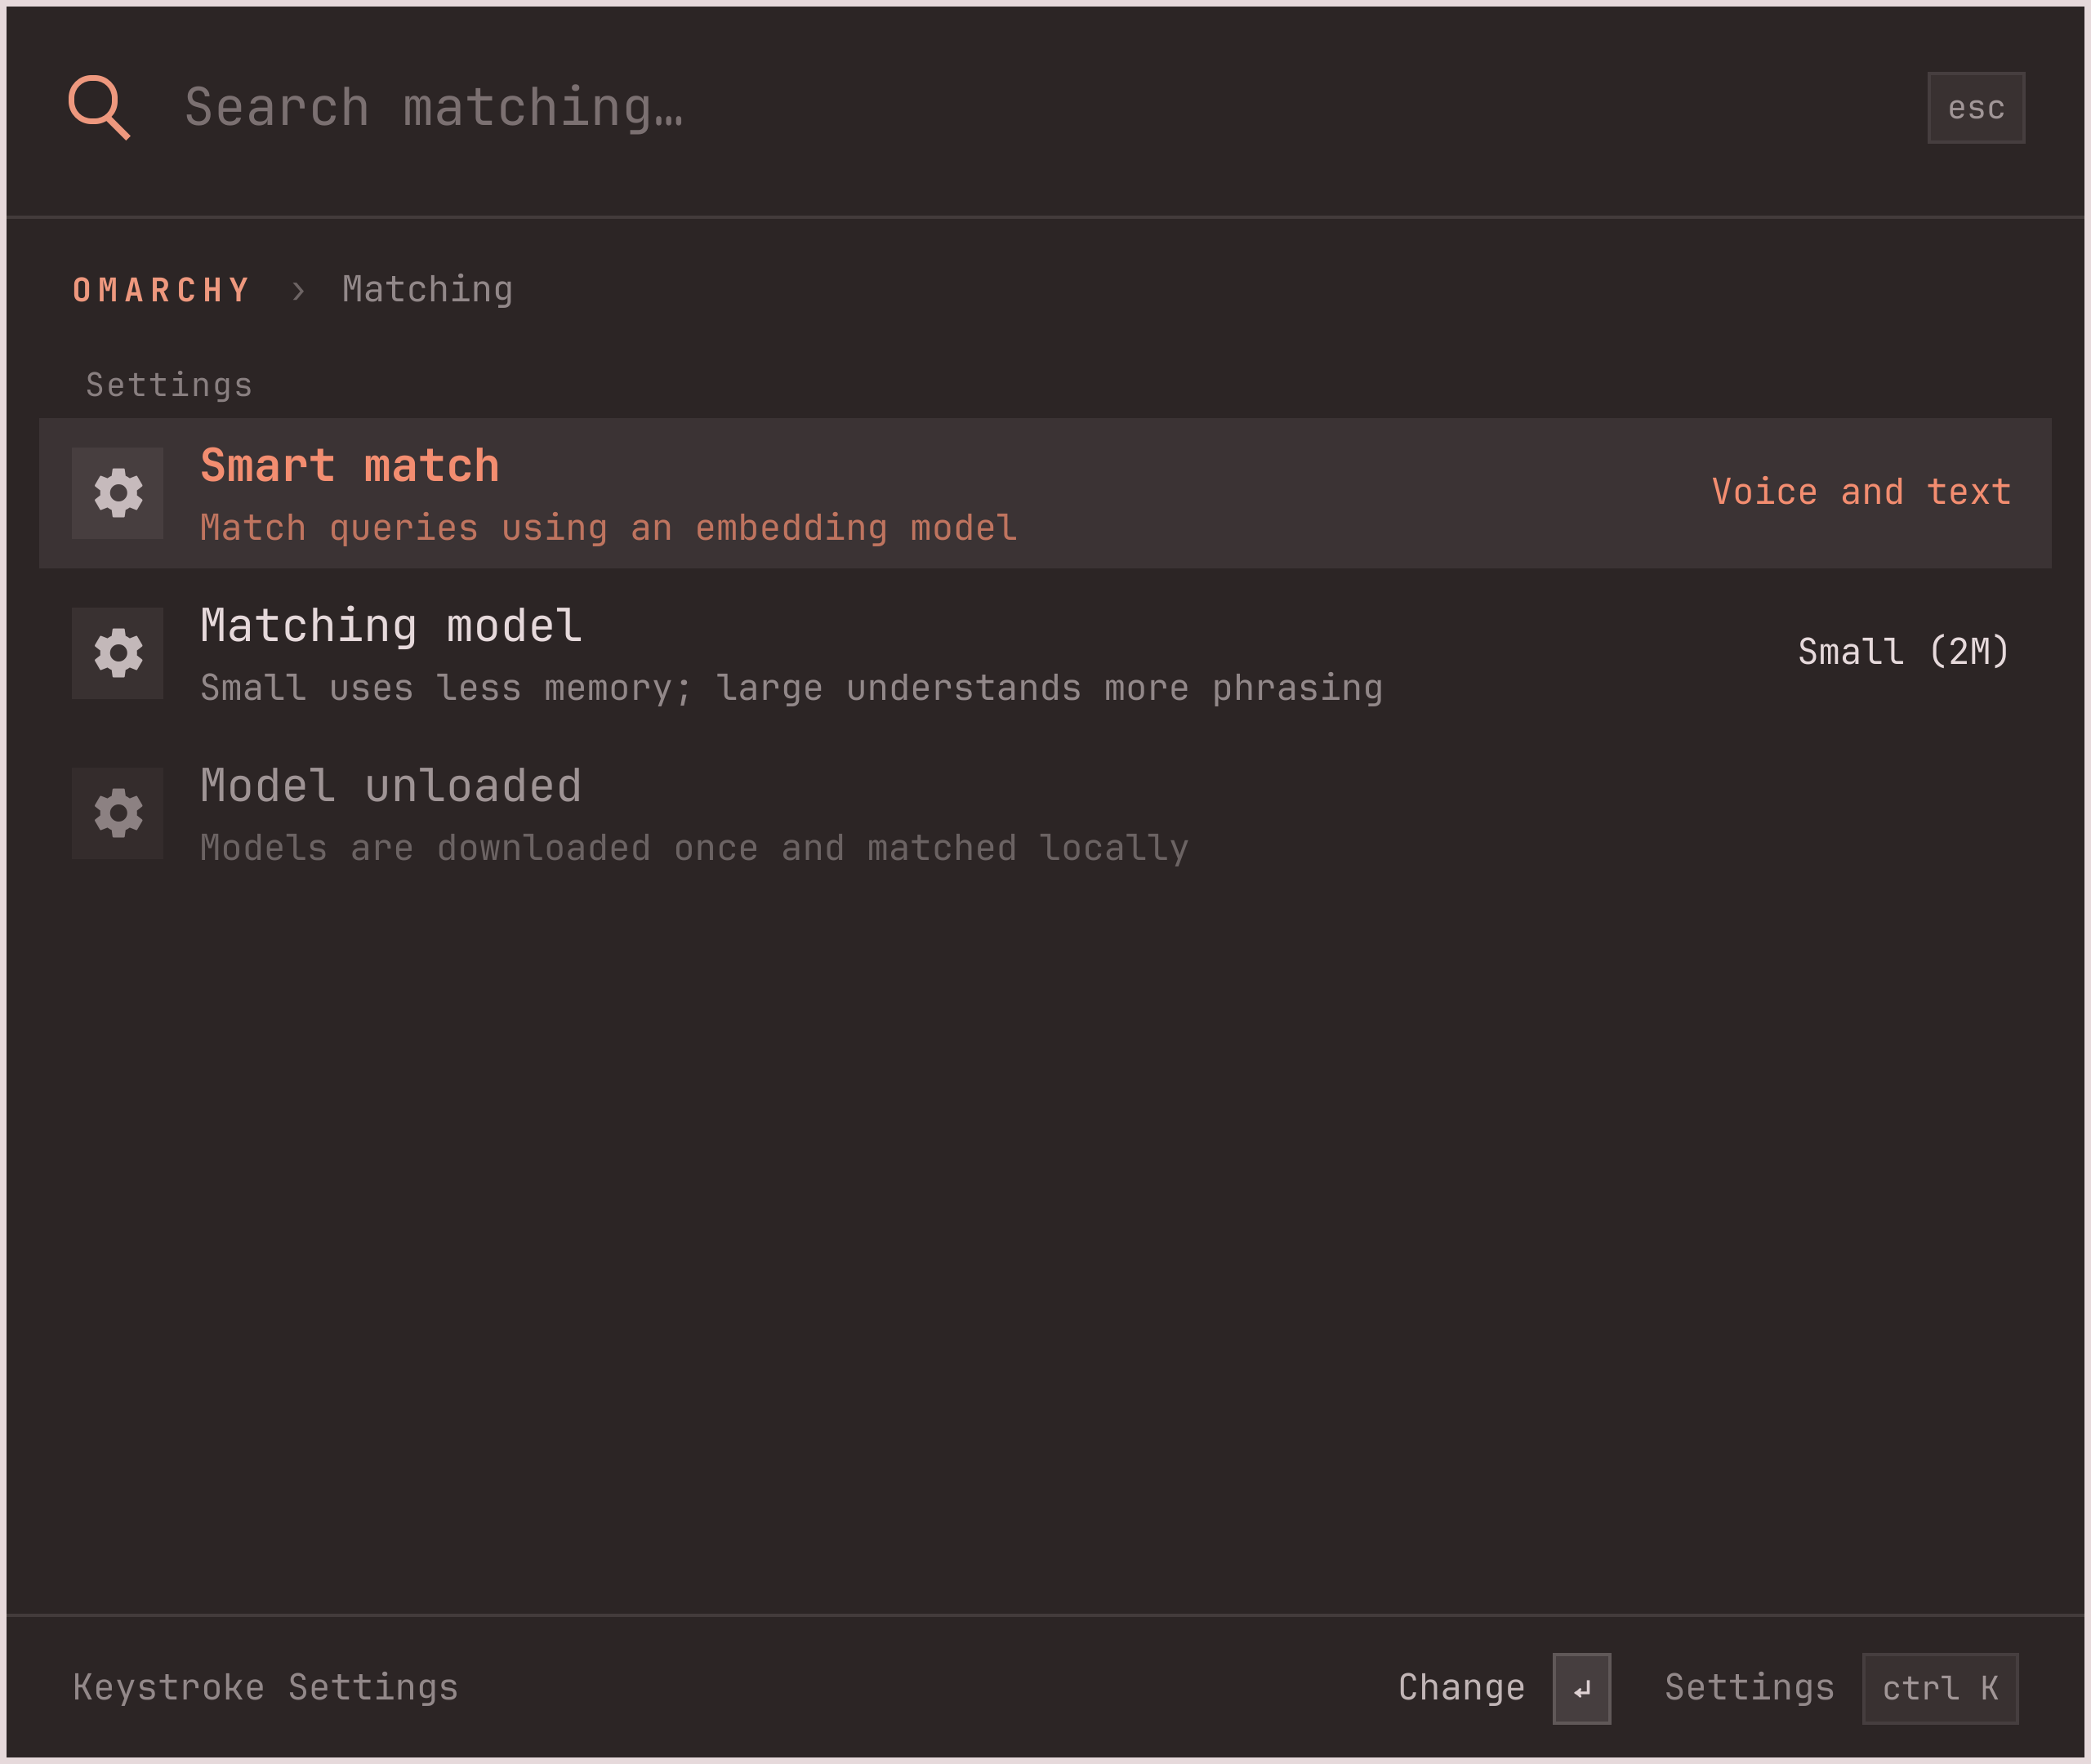Dismiss the launcher with the esc key badge
Screen dimensions: 2091x1764
(1975, 108)
